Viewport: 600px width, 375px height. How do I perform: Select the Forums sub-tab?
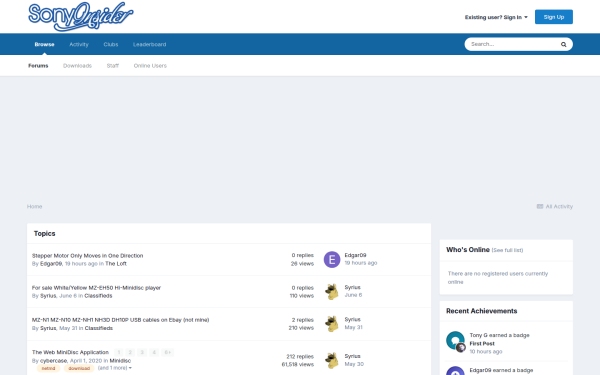point(38,66)
